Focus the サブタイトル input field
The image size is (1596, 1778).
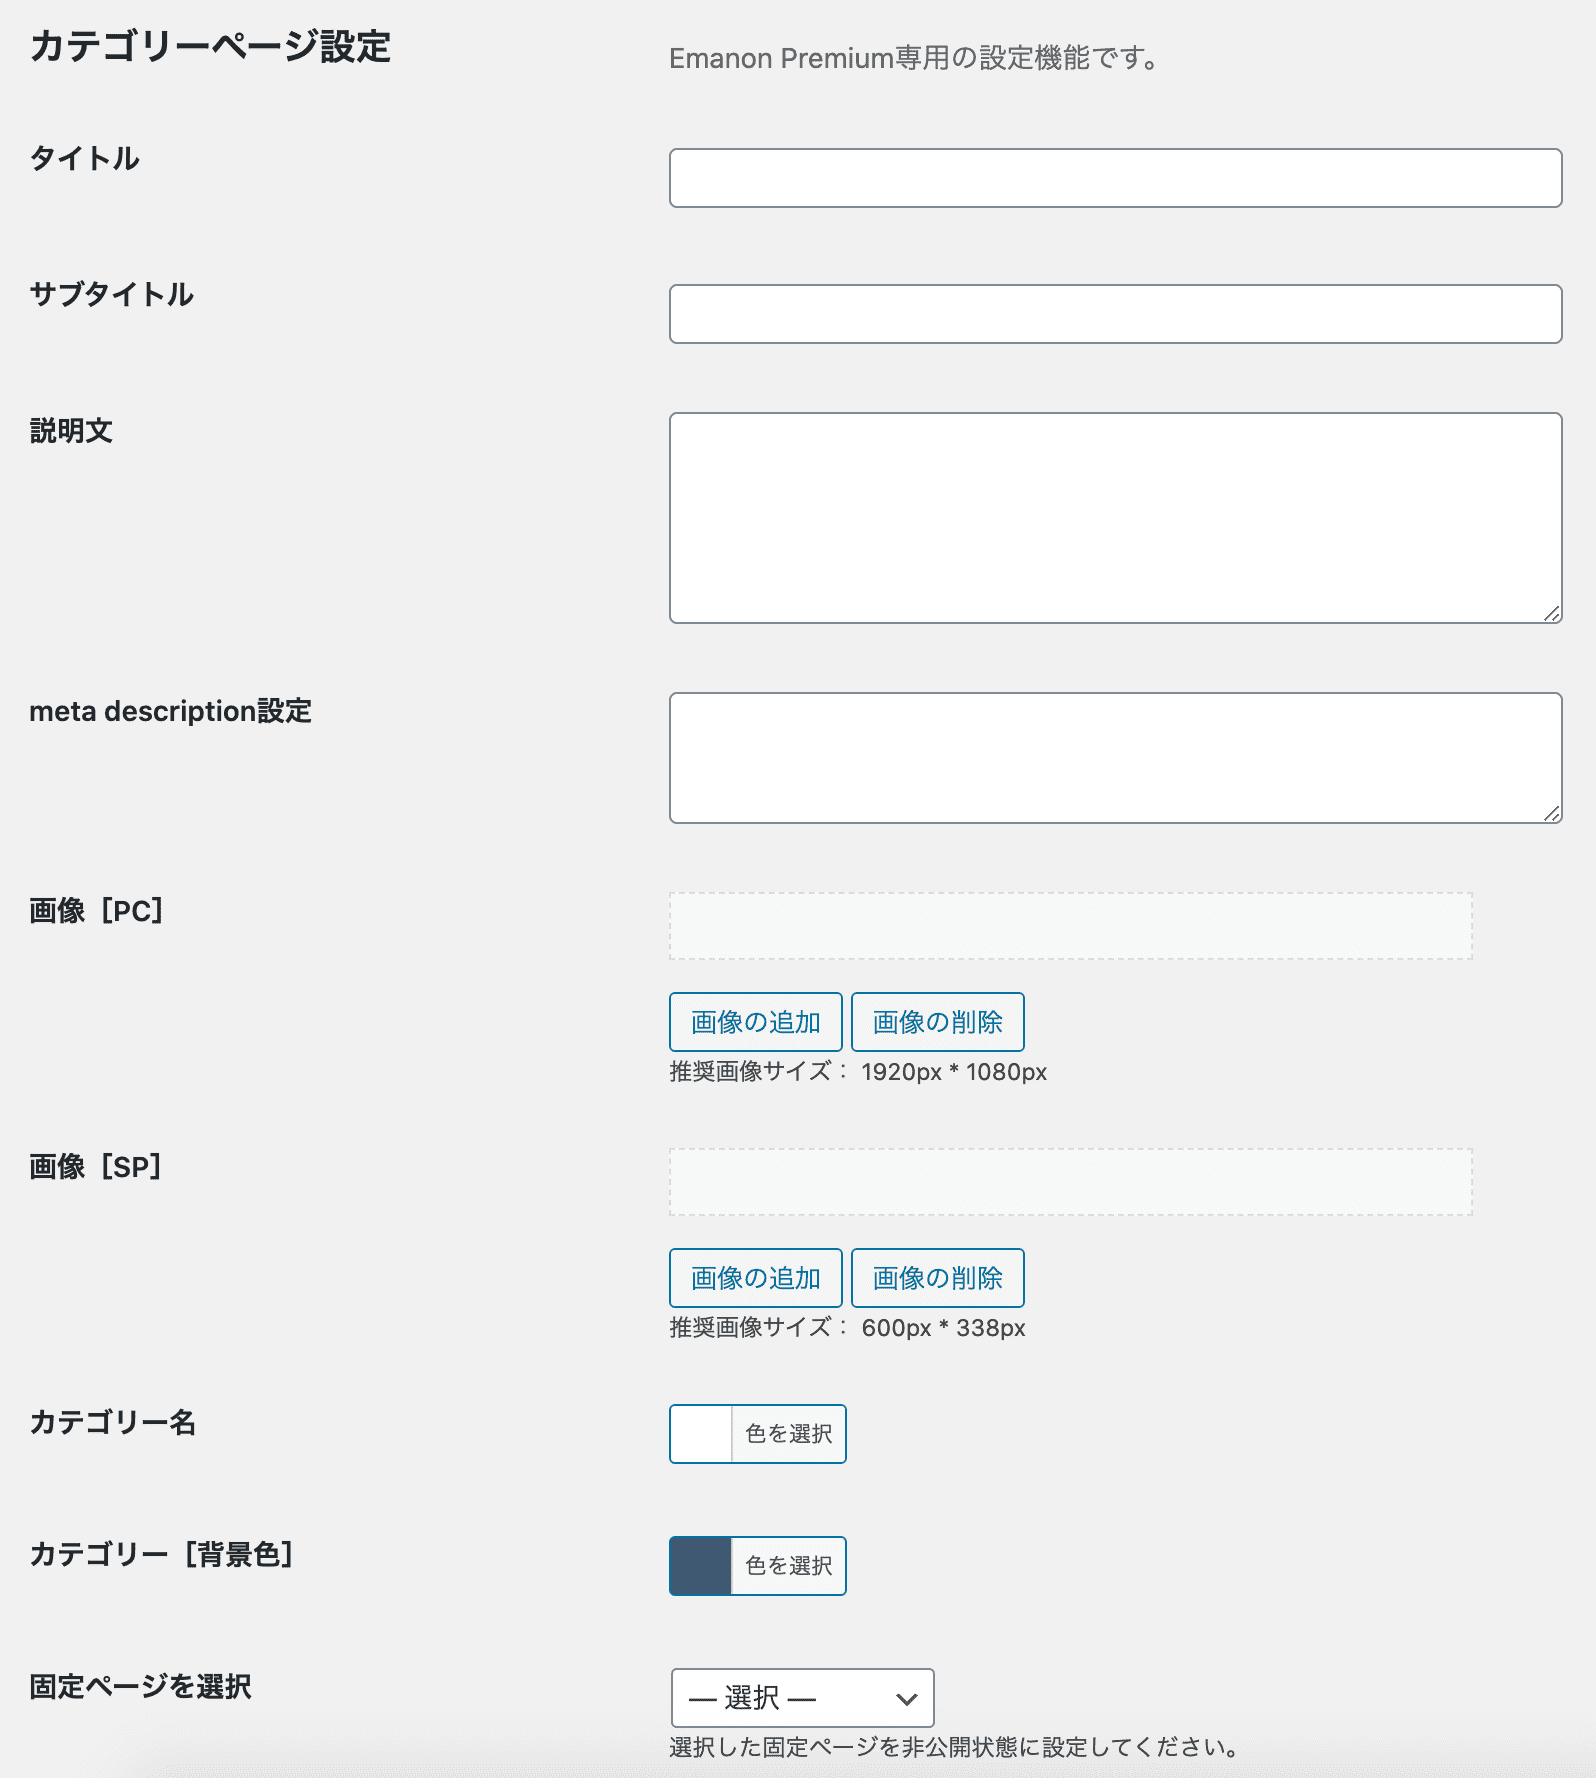tap(1115, 314)
